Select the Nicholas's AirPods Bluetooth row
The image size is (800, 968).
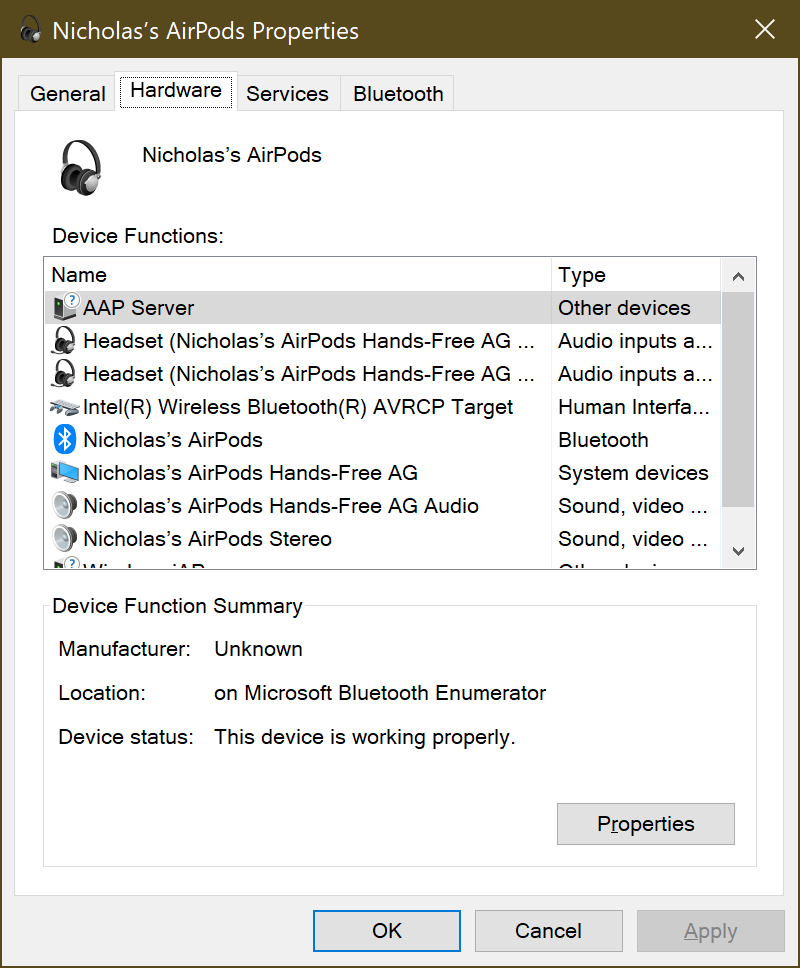[x=382, y=440]
